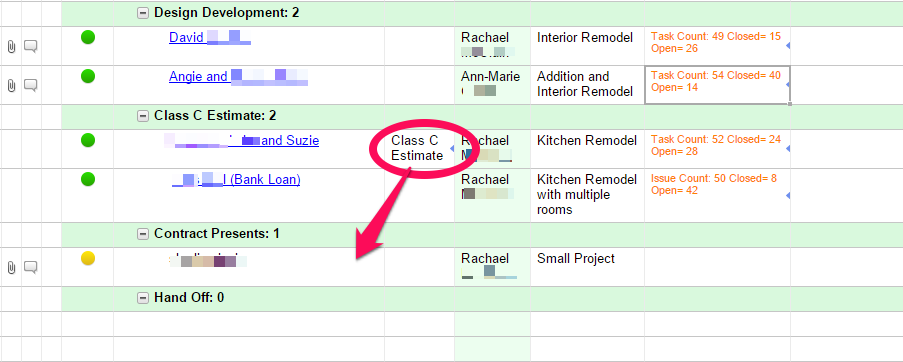This screenshot has height=362, width=903.
Task: Click yellow status dot on Small Project row
Action: coord(88,259)
